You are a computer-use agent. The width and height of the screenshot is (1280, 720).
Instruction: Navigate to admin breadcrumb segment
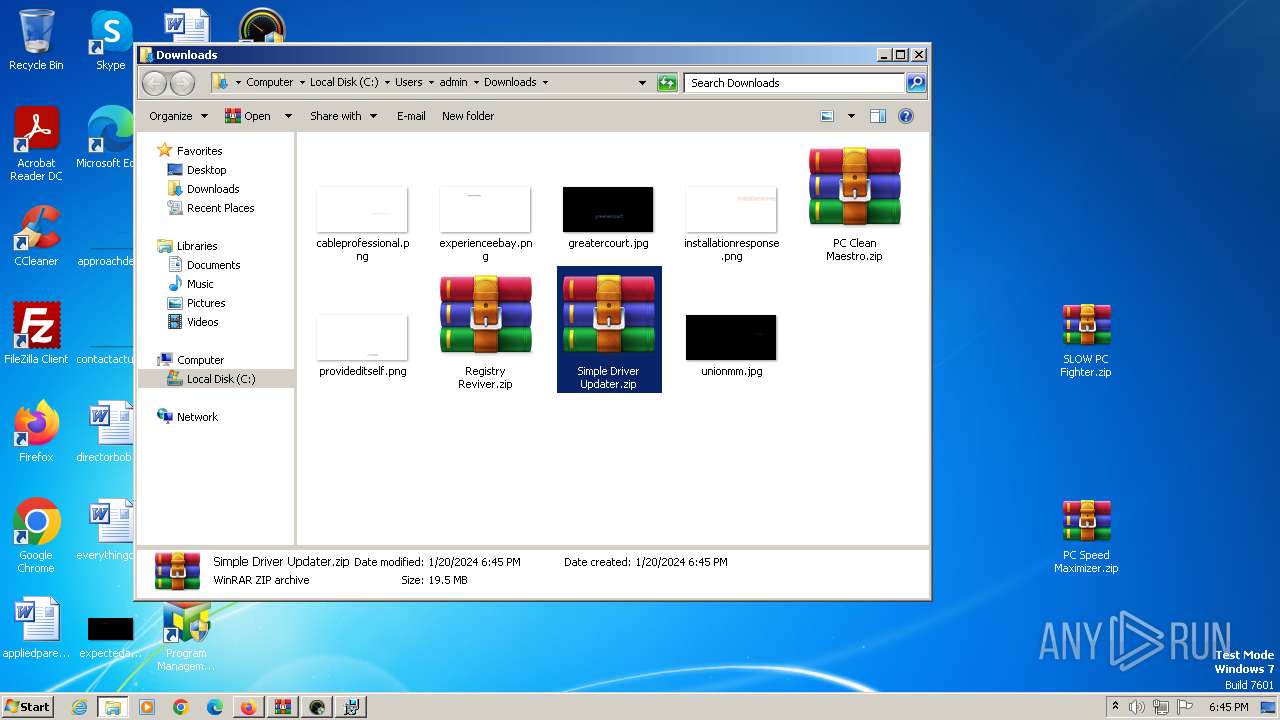(453, 83)
